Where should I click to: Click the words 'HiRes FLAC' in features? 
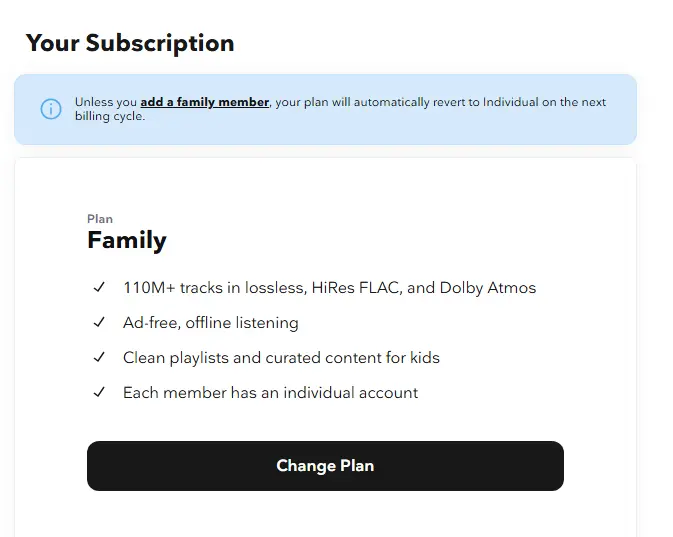355,288
